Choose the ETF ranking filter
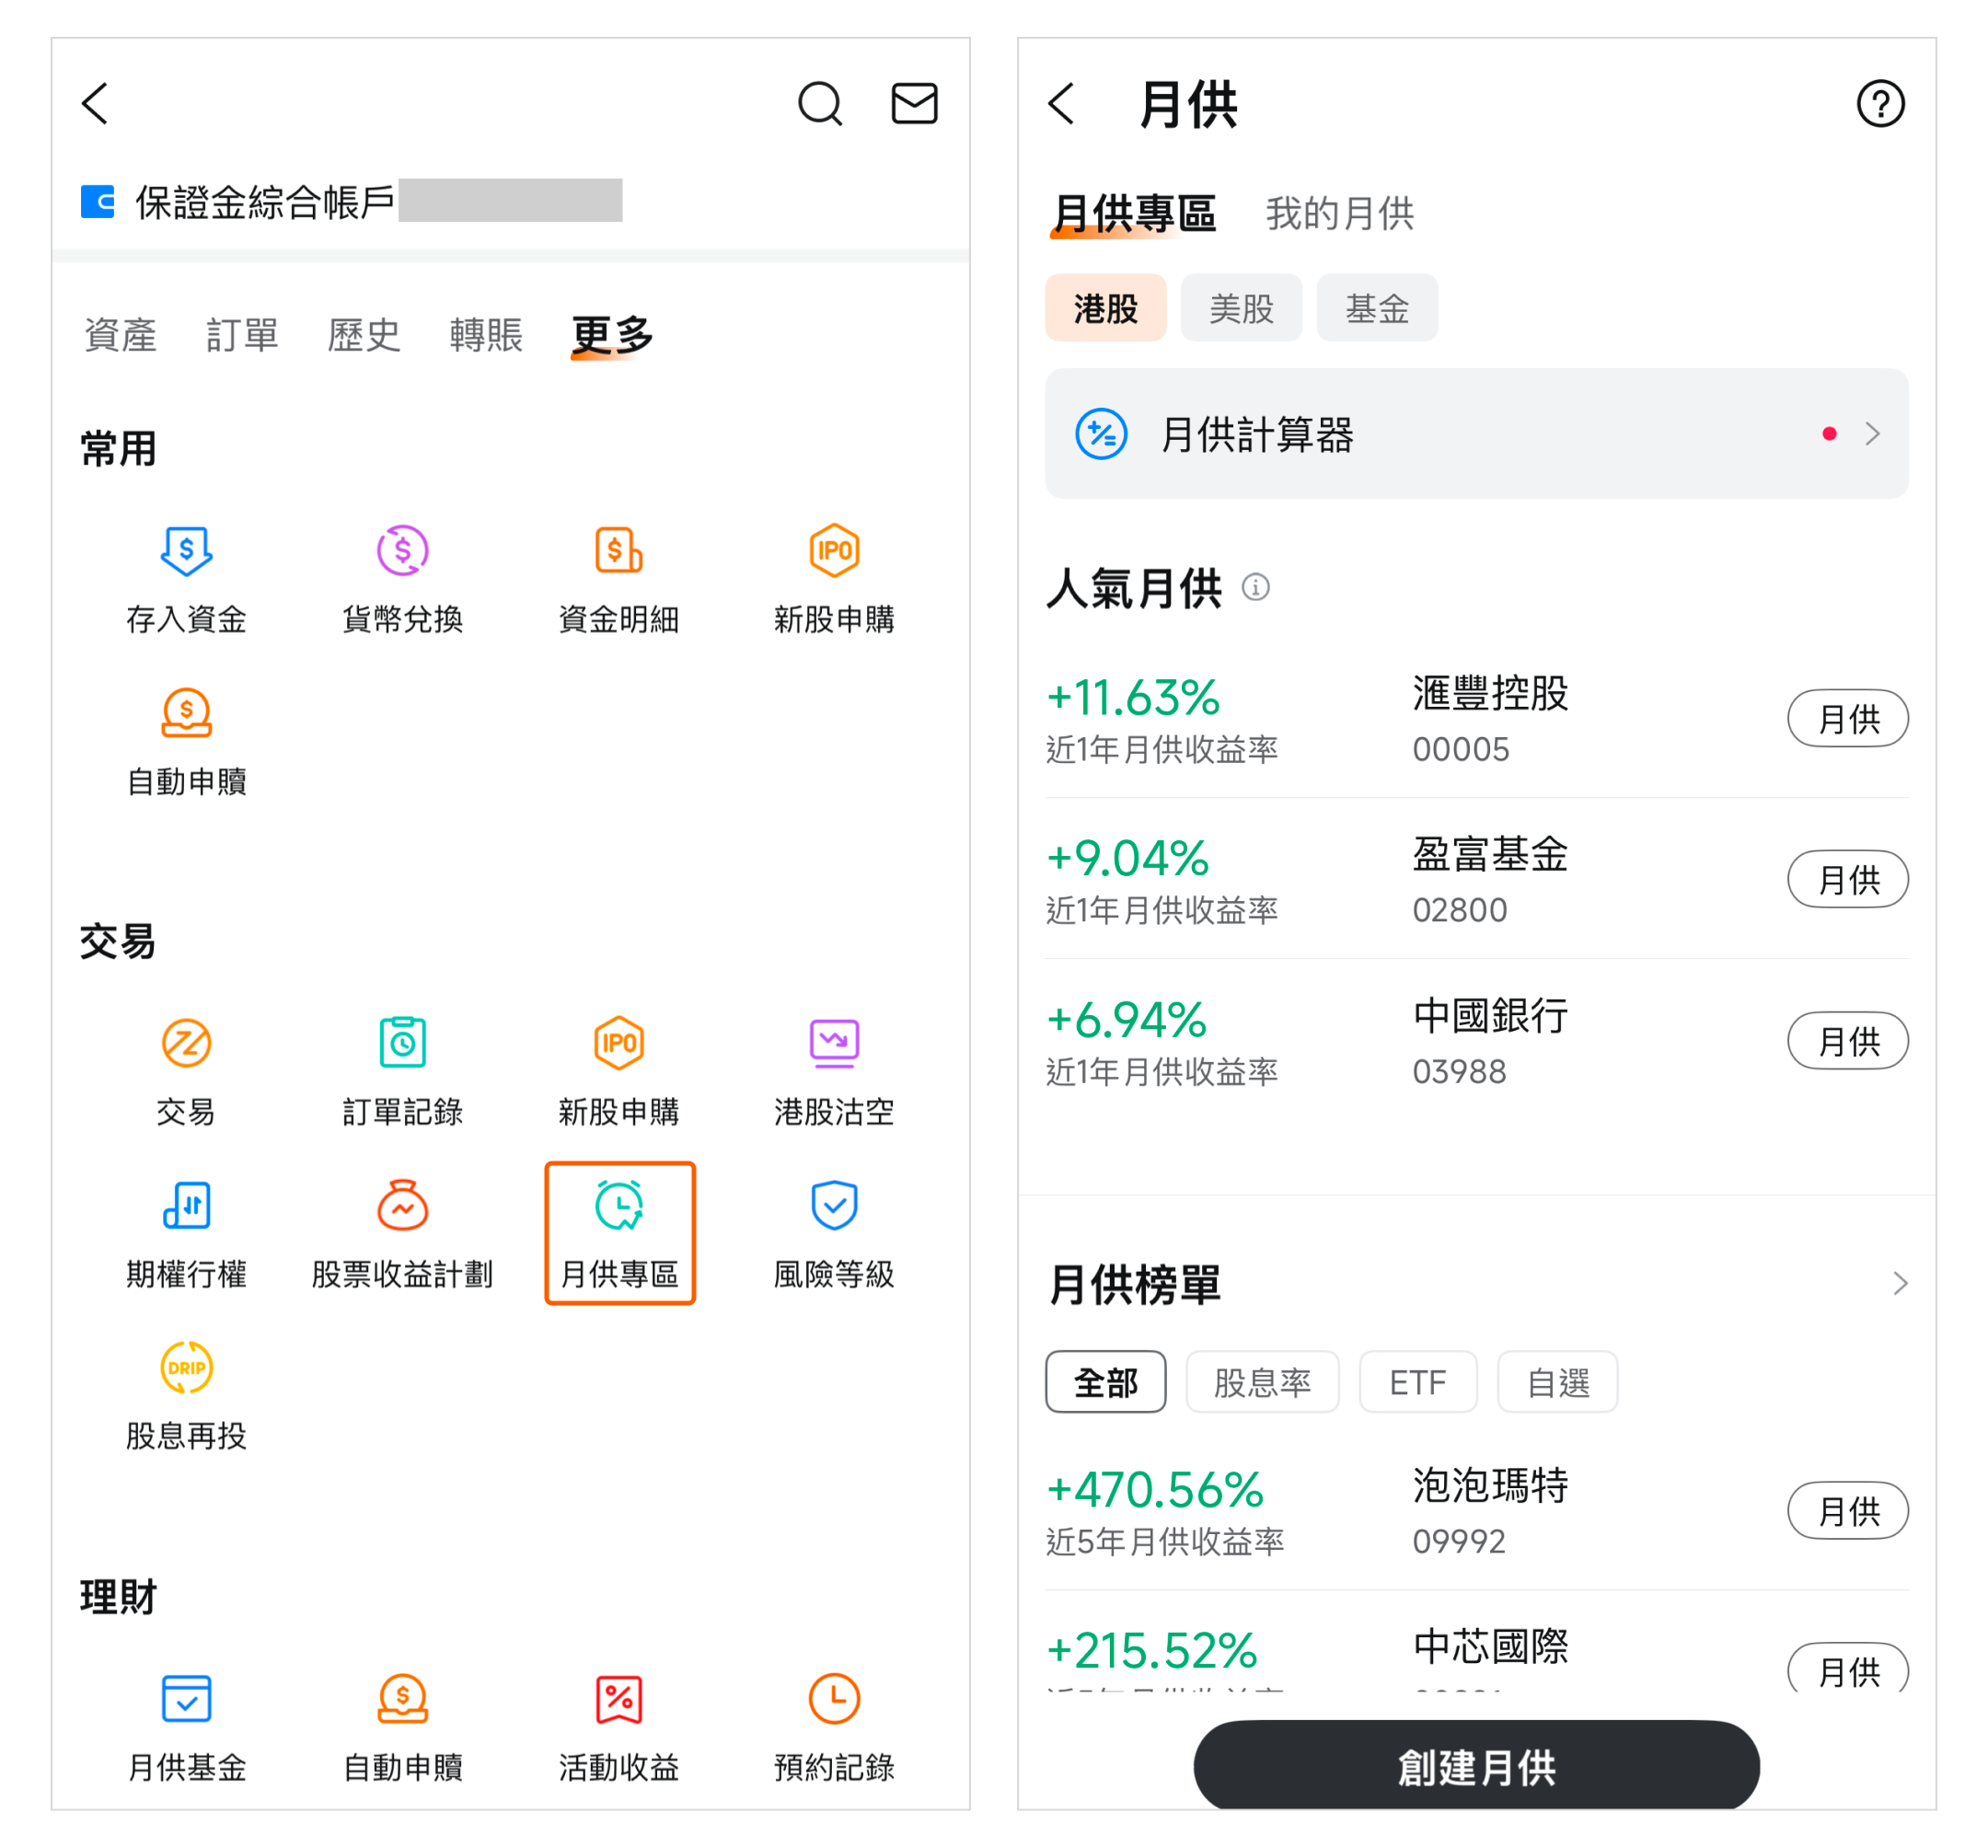The image size is (1988, 1848). (1417, 1383)
